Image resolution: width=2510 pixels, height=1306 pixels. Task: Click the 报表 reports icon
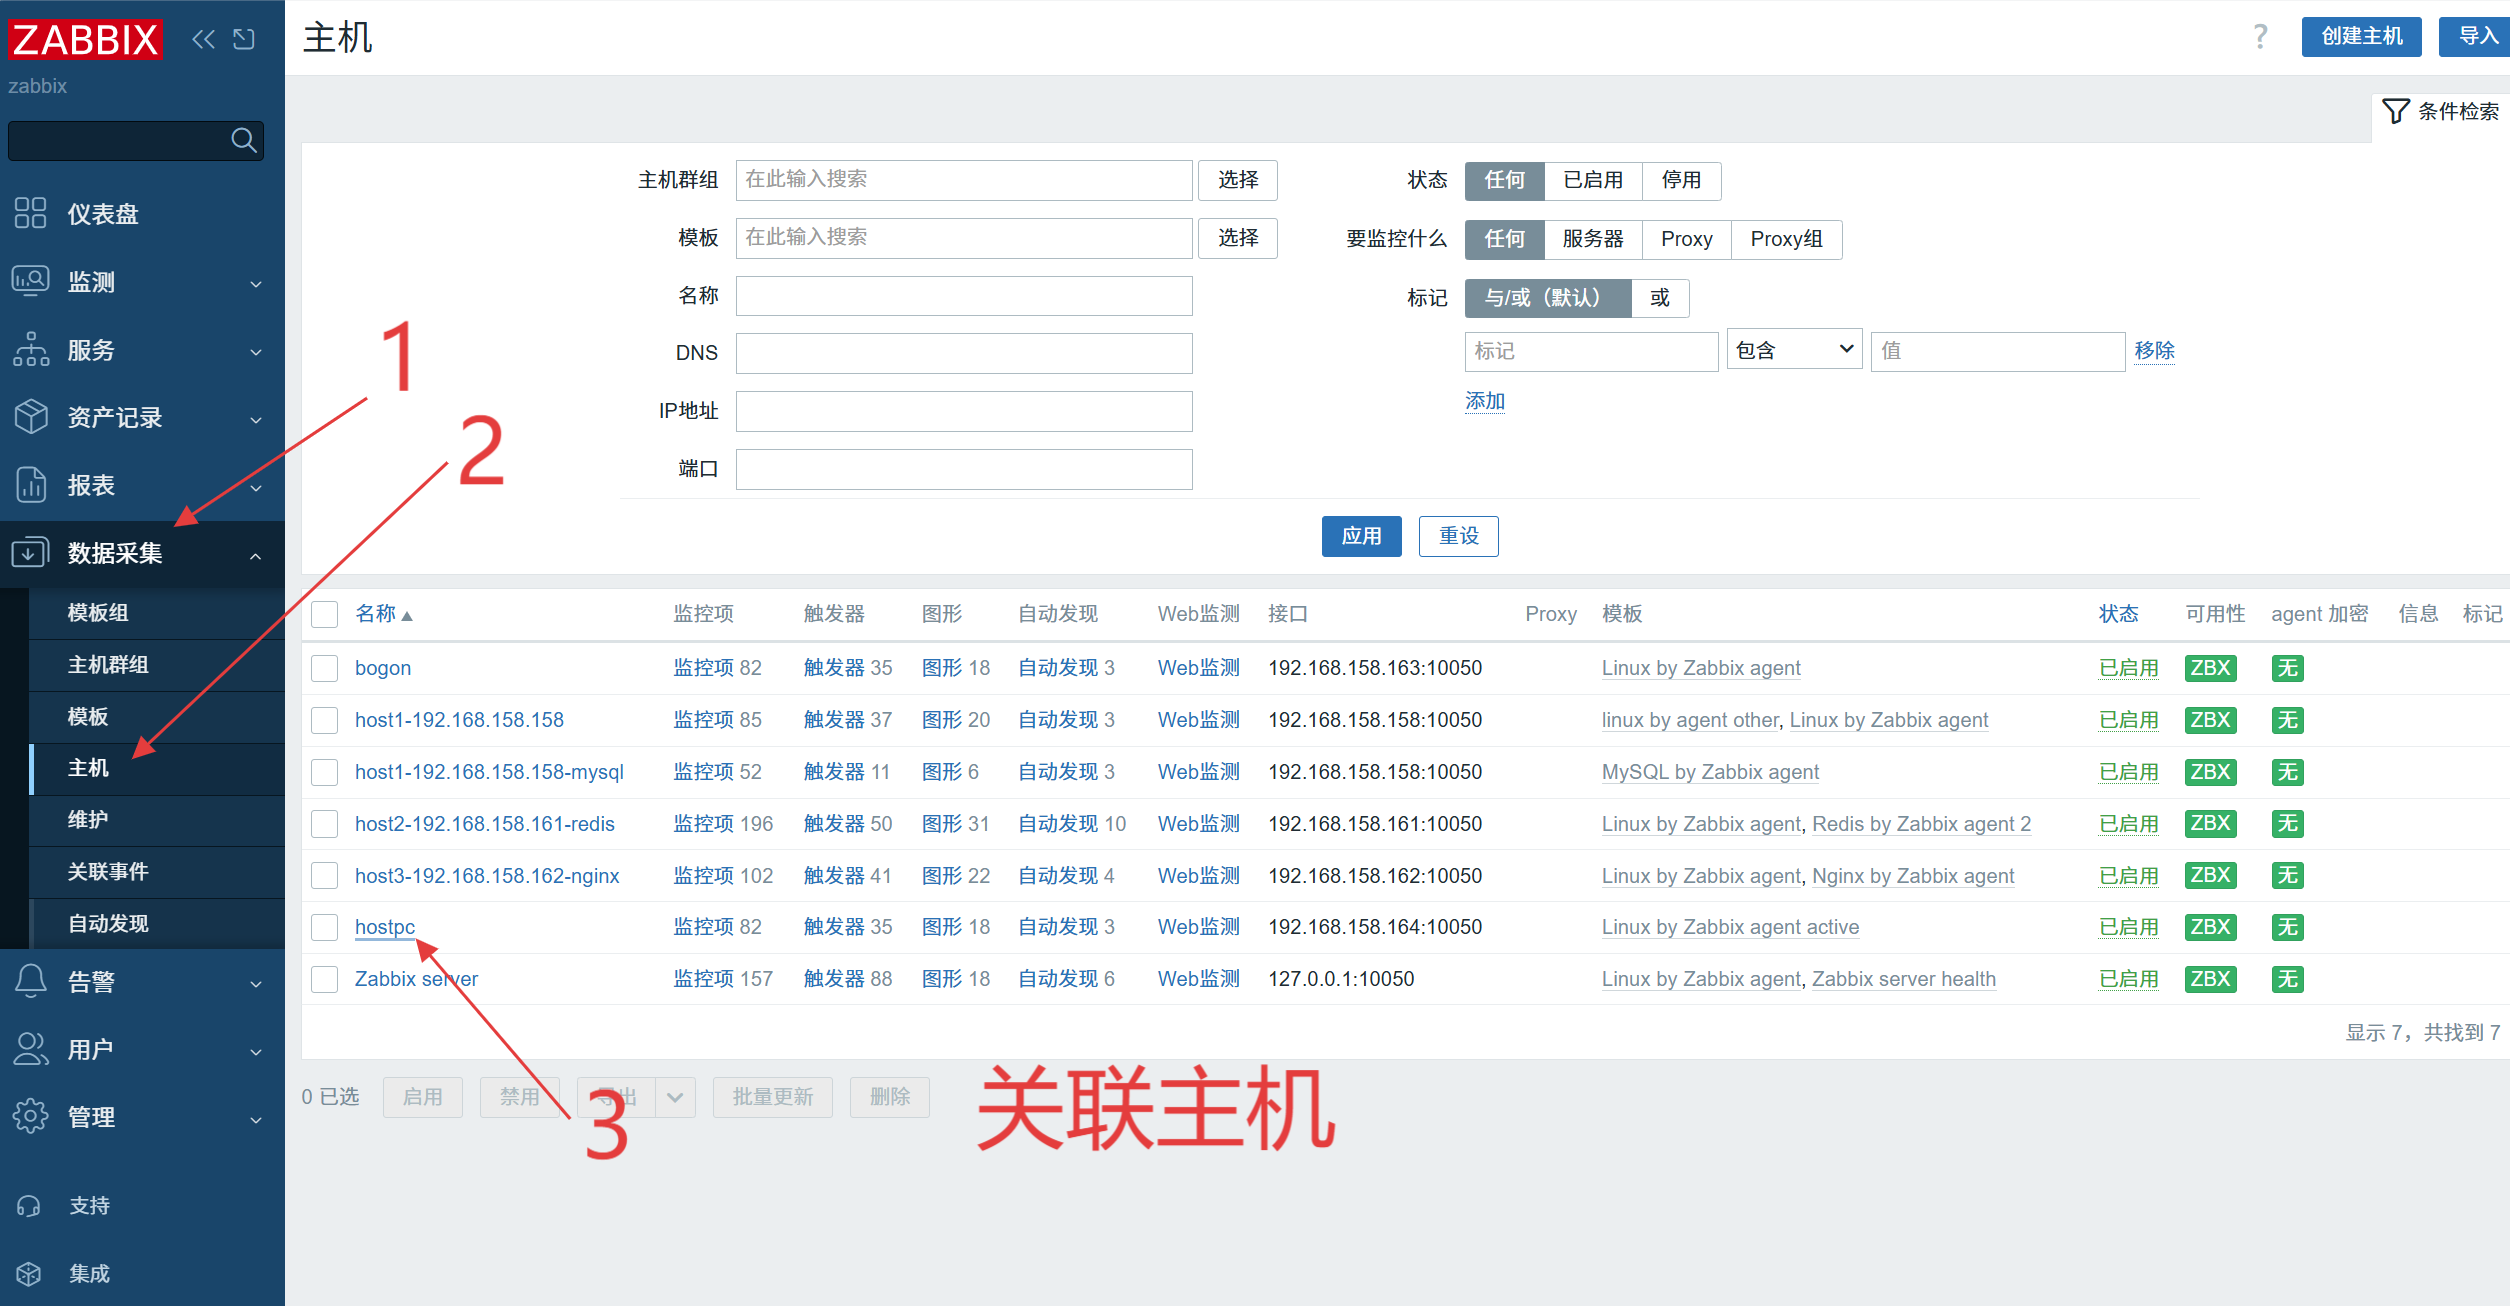[31, 485]
